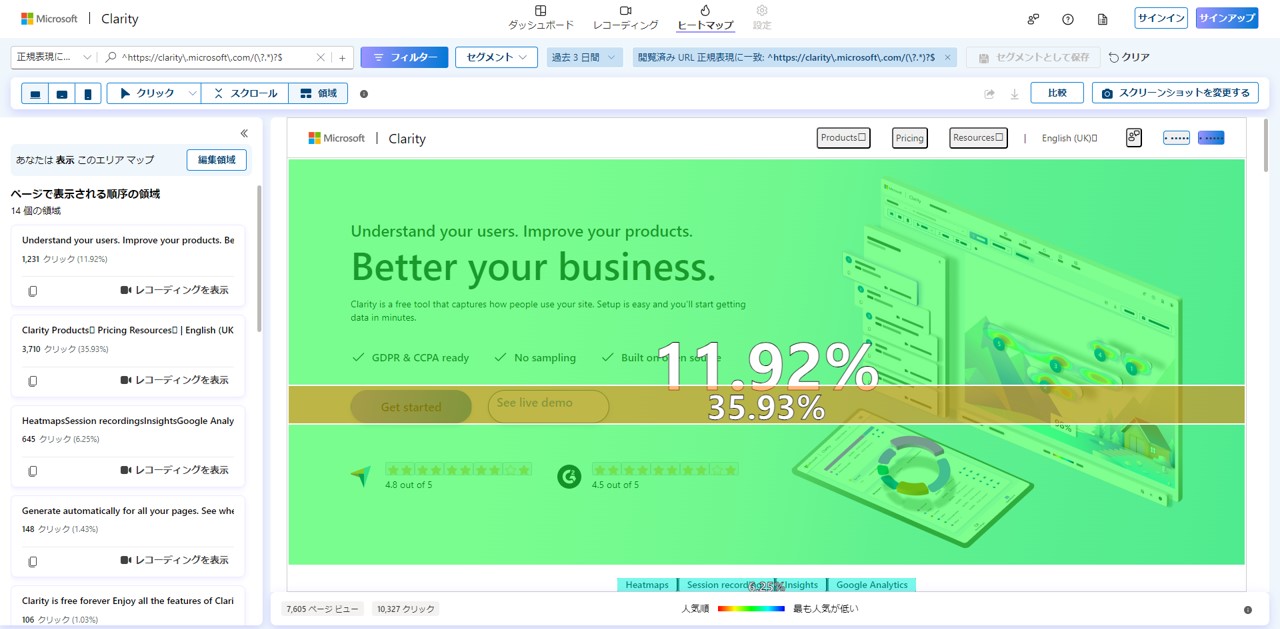Open English (UK) language selector in preview
This screenshot has width=1280, height=629.
click(1069, 138)
